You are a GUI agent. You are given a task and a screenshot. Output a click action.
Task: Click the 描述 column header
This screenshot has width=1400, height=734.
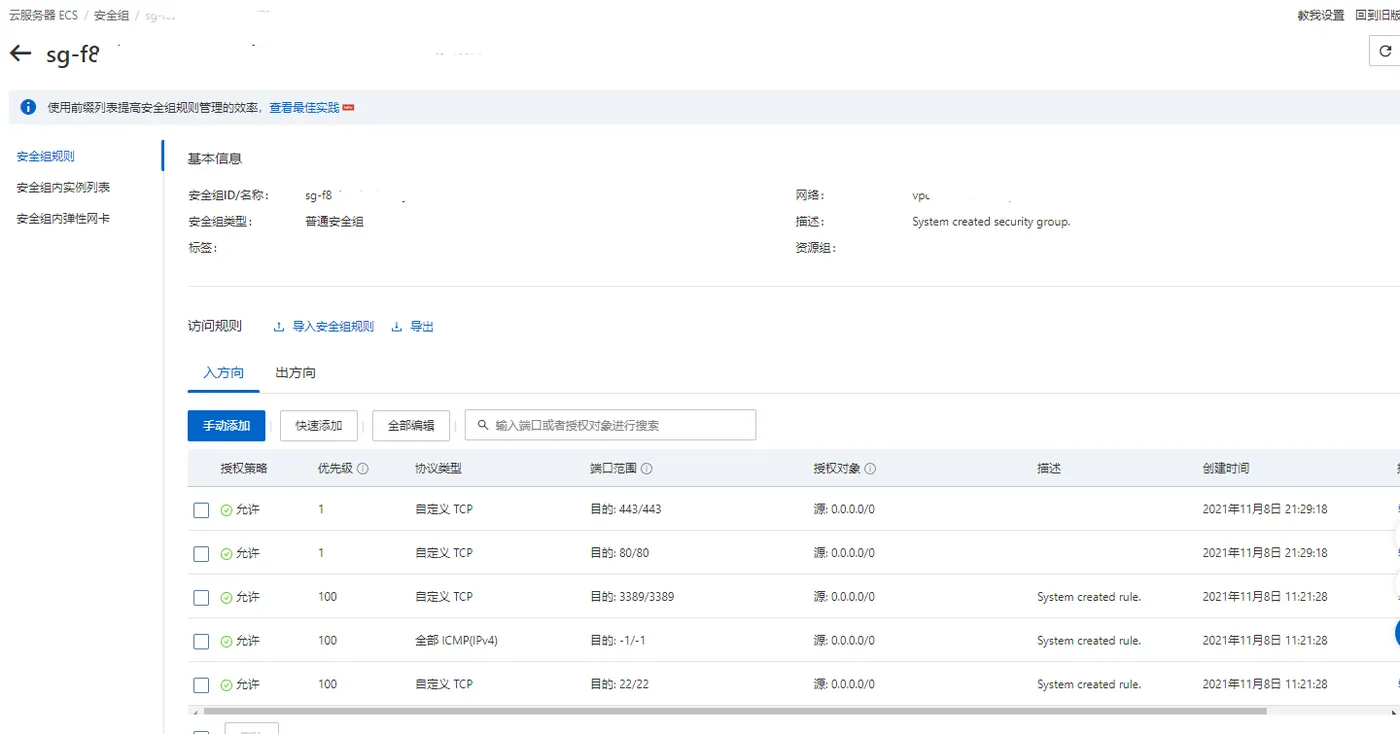pos(1049,469)
